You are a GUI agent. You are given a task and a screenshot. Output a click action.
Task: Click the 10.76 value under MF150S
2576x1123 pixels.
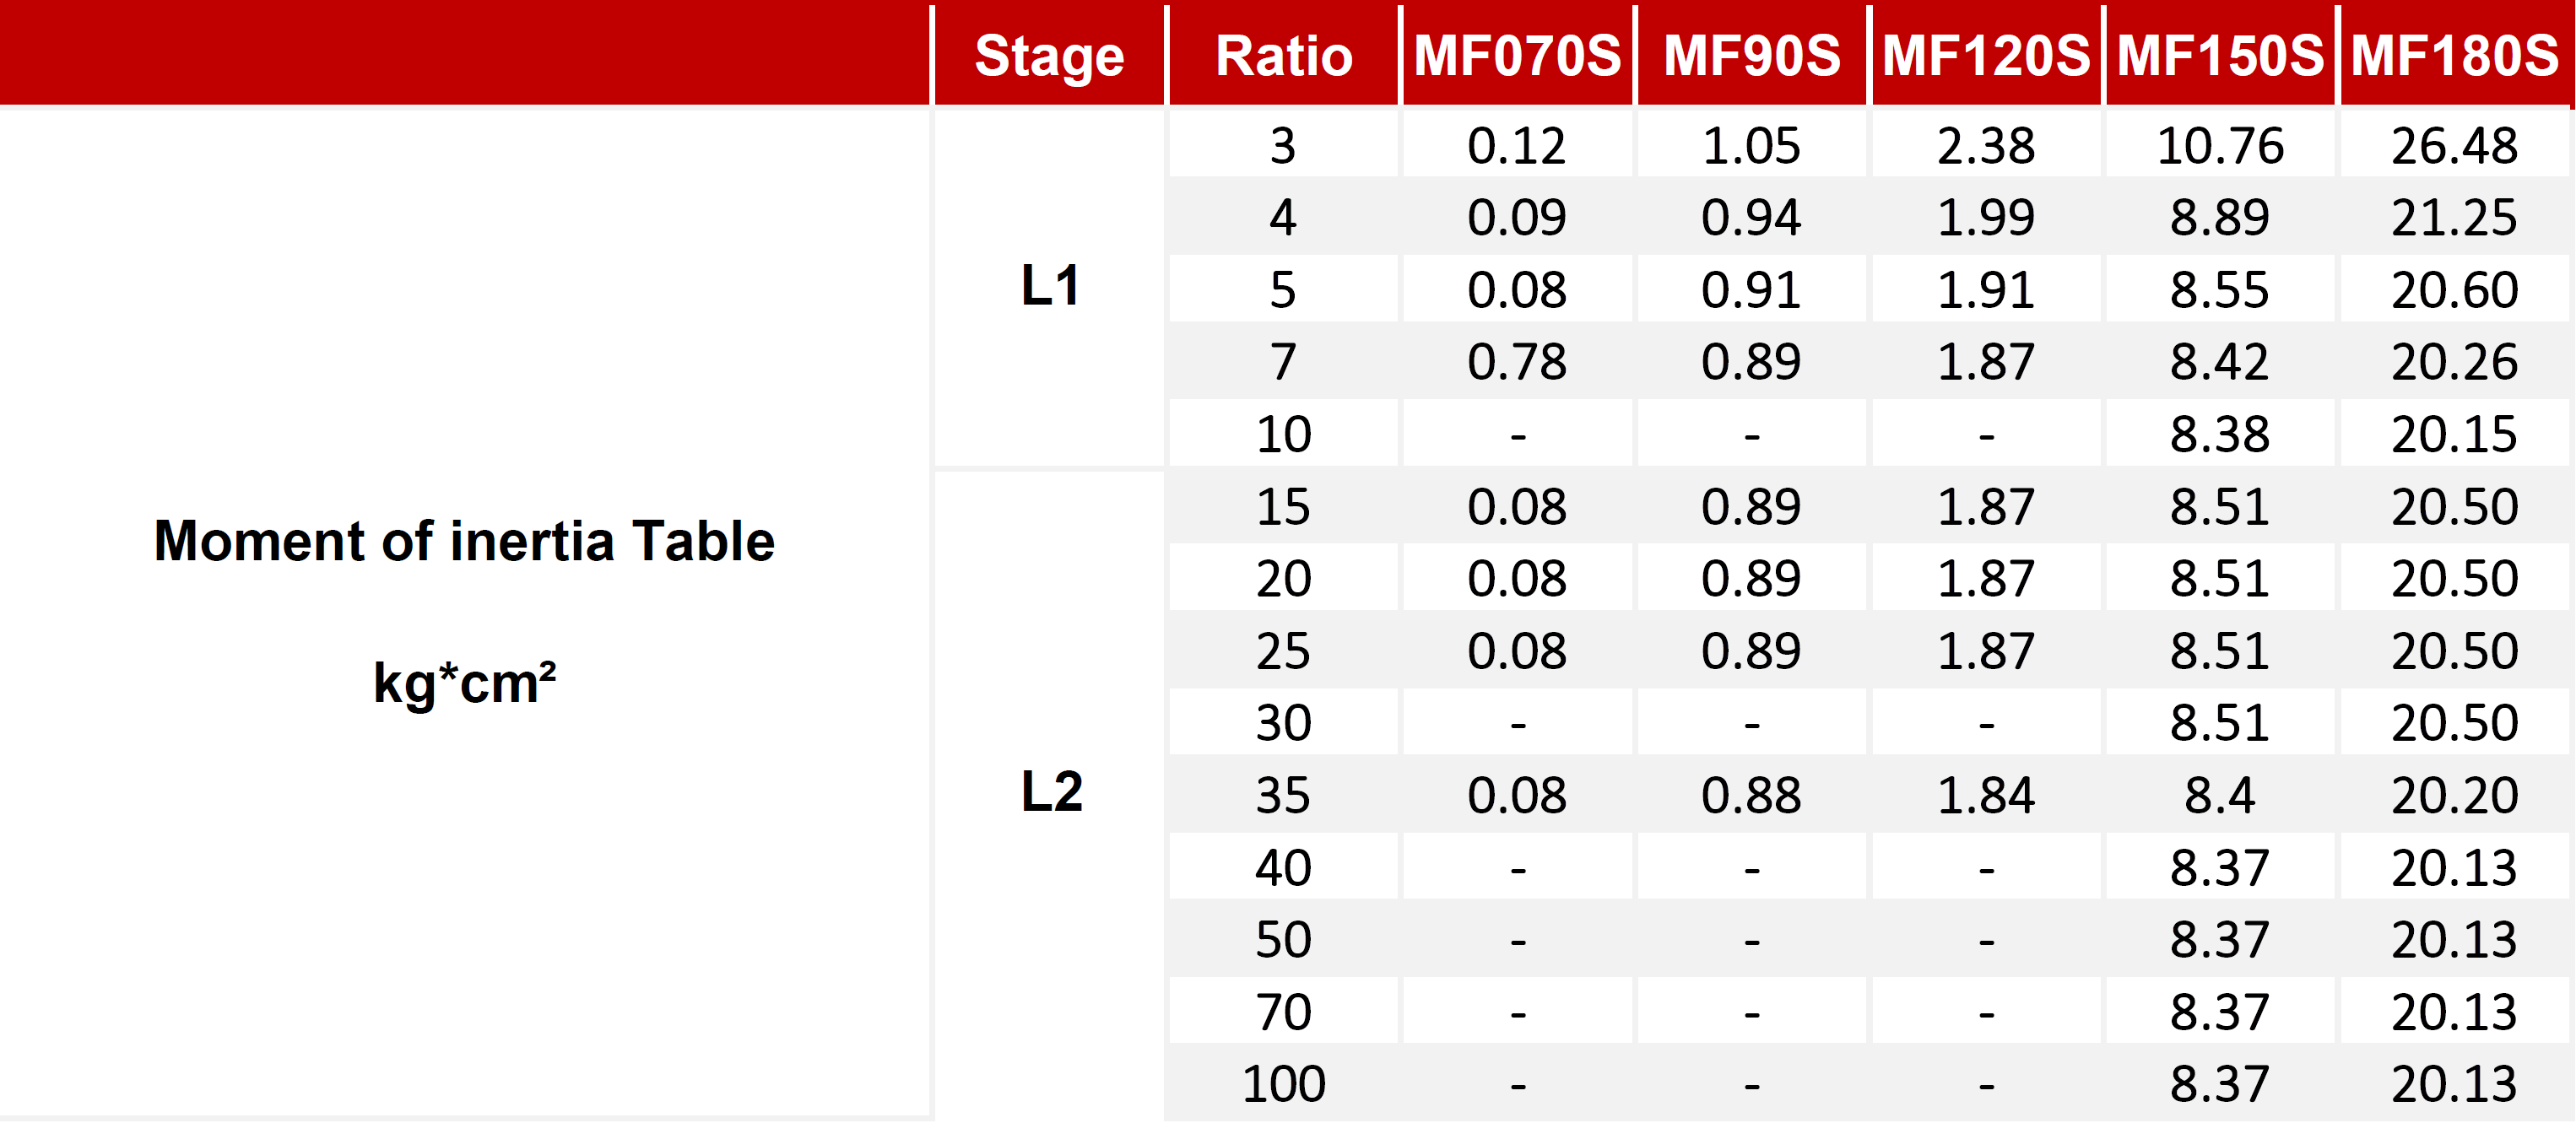pyautogui.click(x=2220, y=145)
